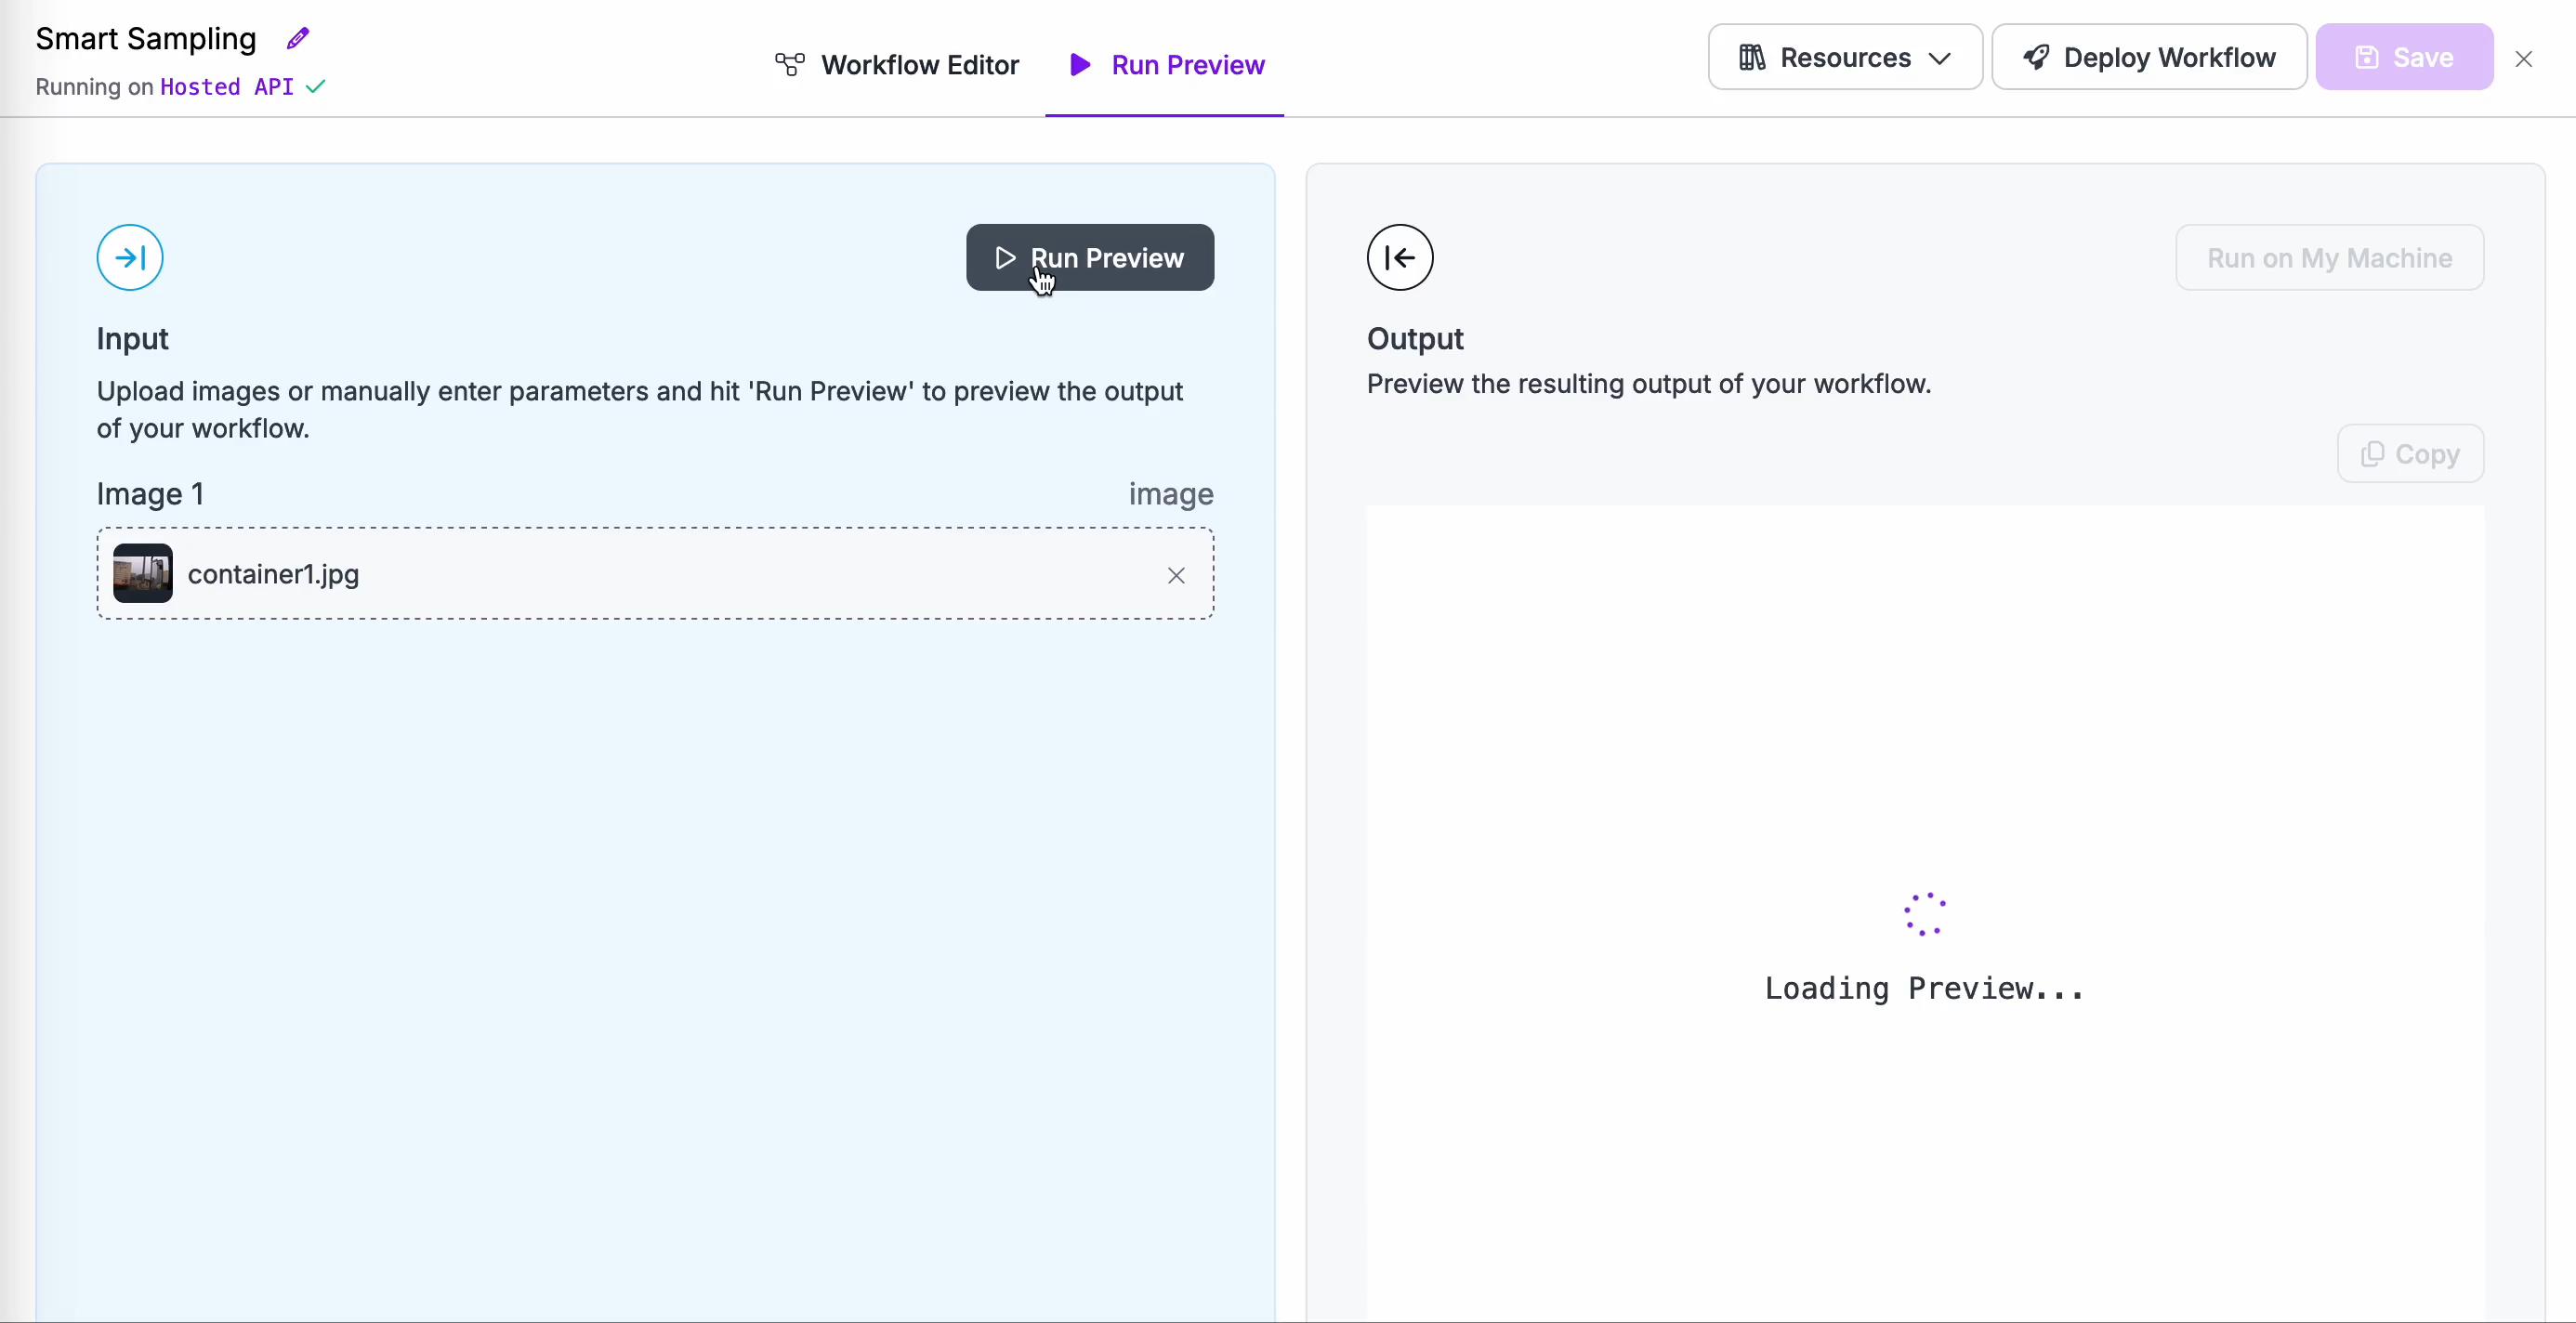2576x1323 pixels.
Task: Click the Run on My Machine button
Action: coord(2329,258)
